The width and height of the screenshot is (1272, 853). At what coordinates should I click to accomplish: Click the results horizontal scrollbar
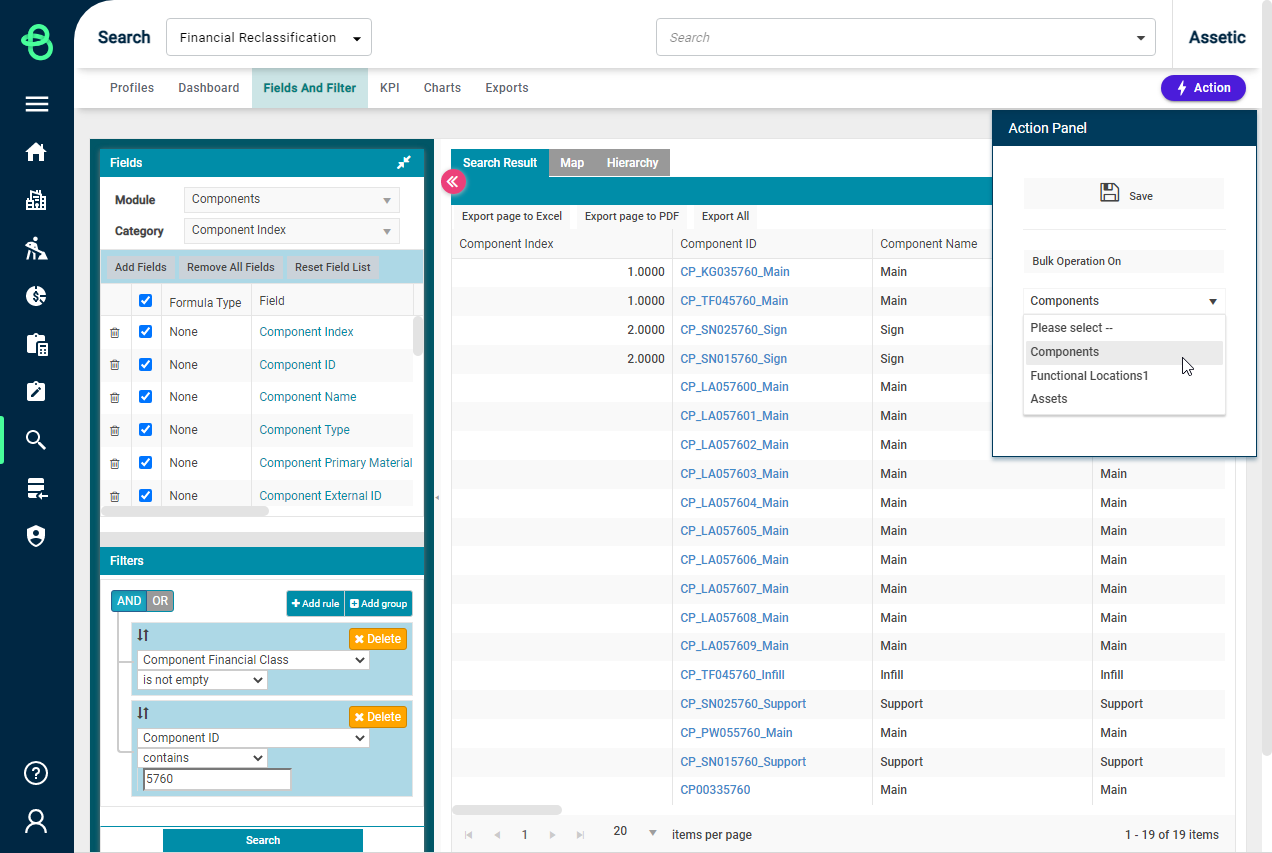point(507,810)
